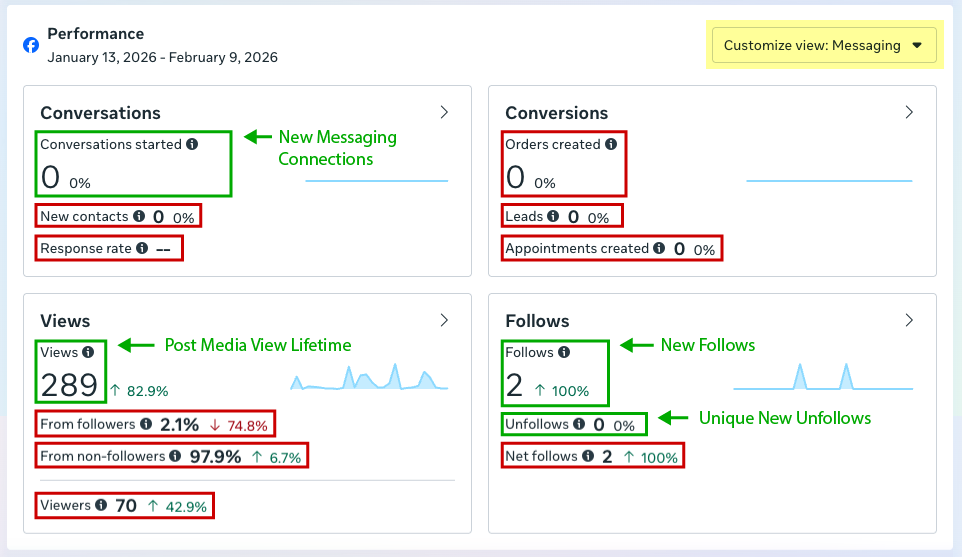The height and width of the screenshot is (557, 962).
Task: Expand the Conversions card chevron
Action: [909, 112]
